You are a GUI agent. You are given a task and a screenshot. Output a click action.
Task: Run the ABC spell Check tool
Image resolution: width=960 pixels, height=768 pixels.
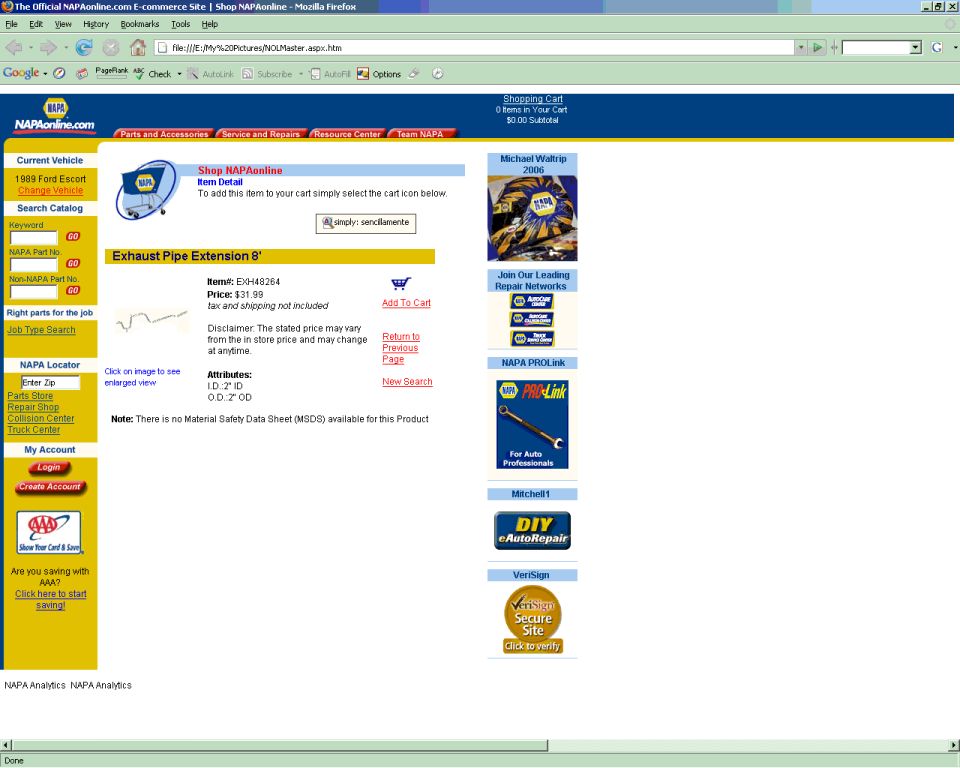click(x=152, y=73)
